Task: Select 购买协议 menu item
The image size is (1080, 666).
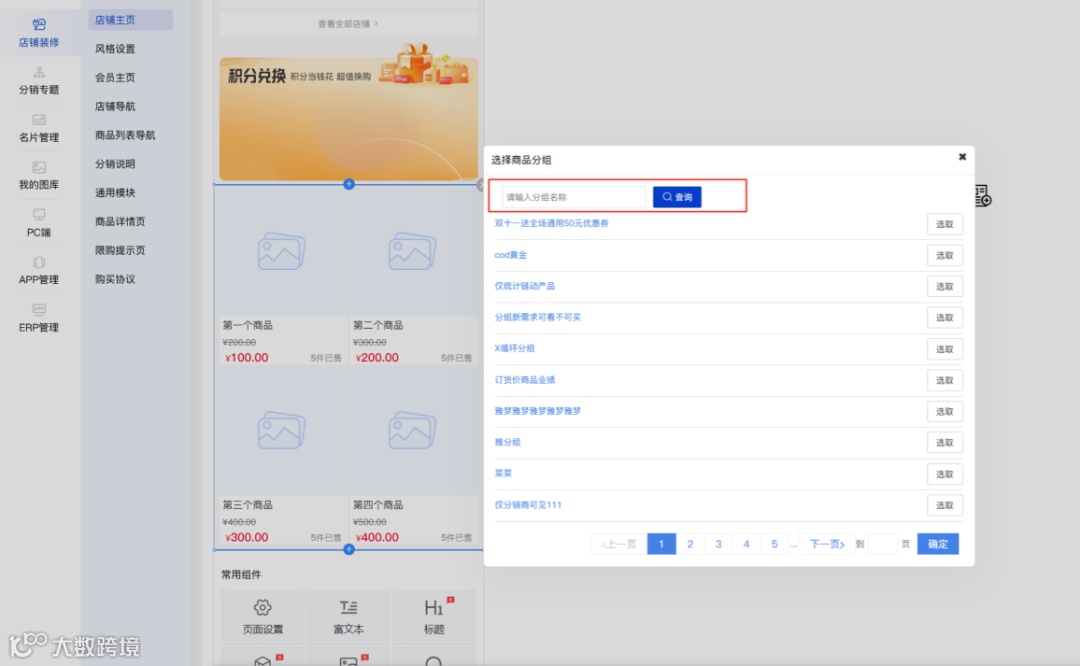Action: tap(115, 279)
